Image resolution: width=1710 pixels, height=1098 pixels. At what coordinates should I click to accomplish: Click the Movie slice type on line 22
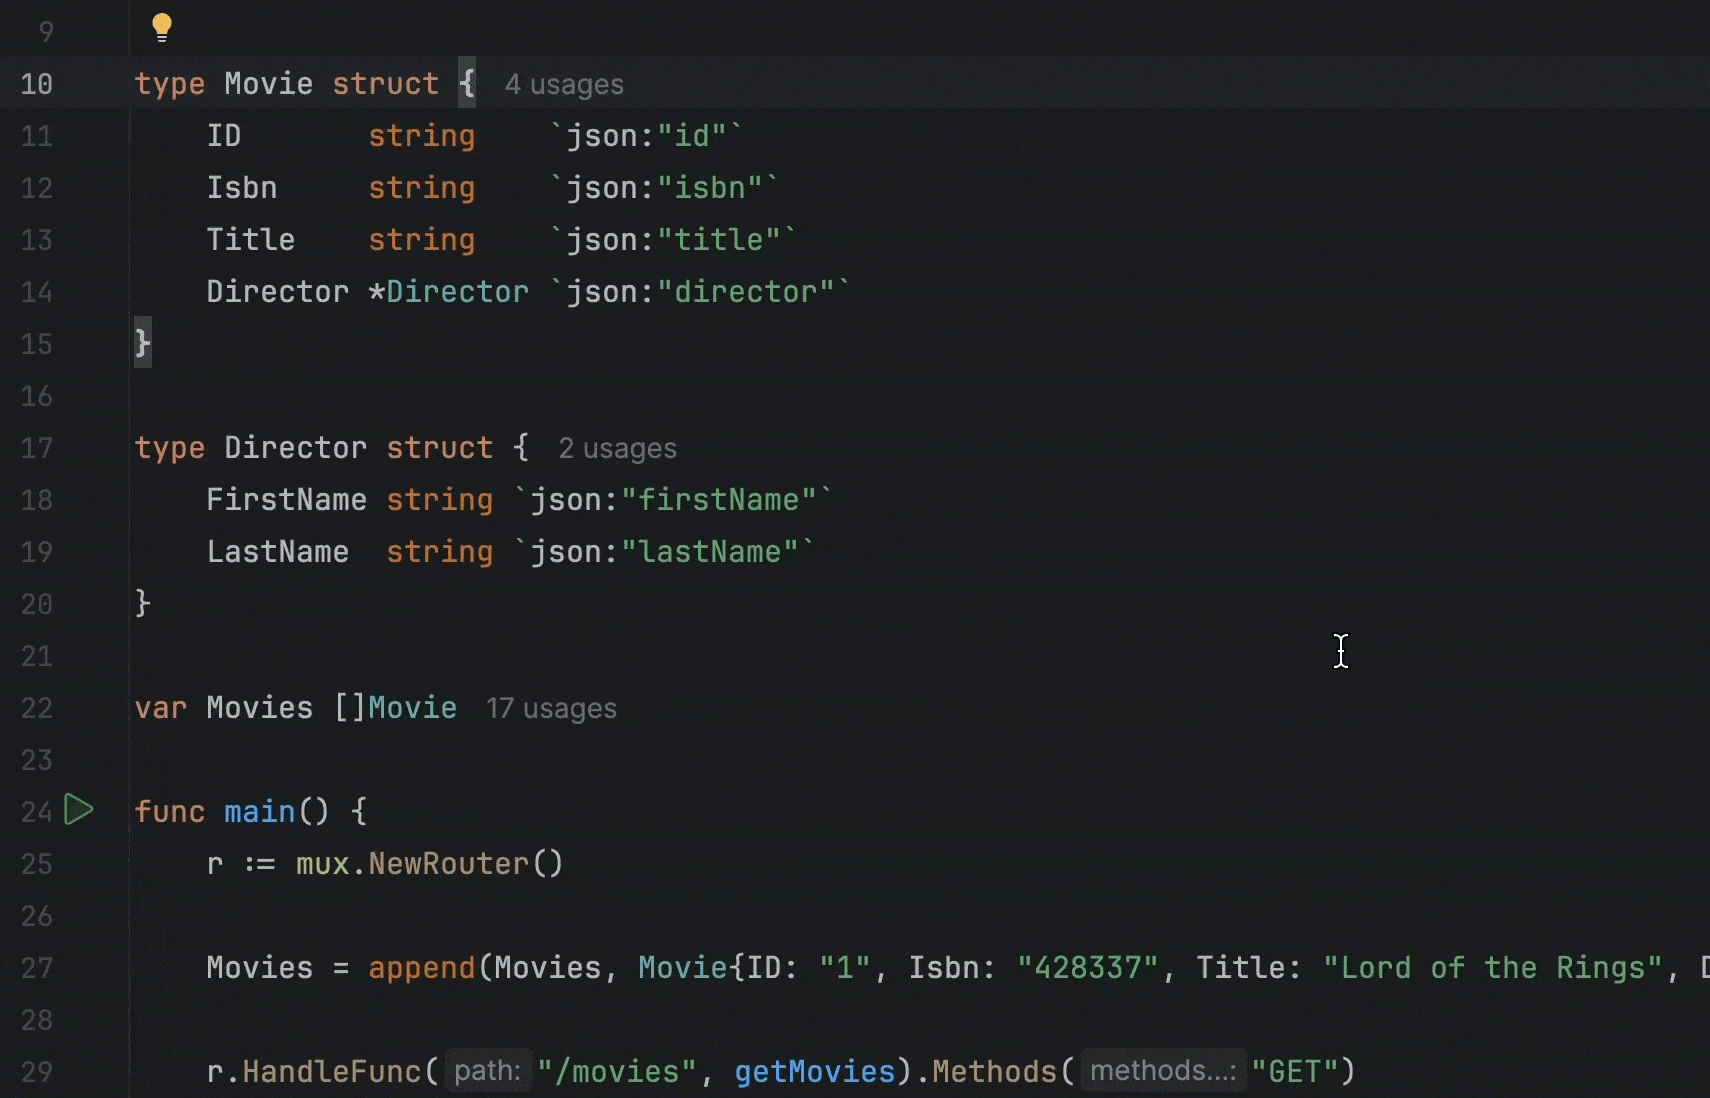pyautogui.click(x=412, y=708)
